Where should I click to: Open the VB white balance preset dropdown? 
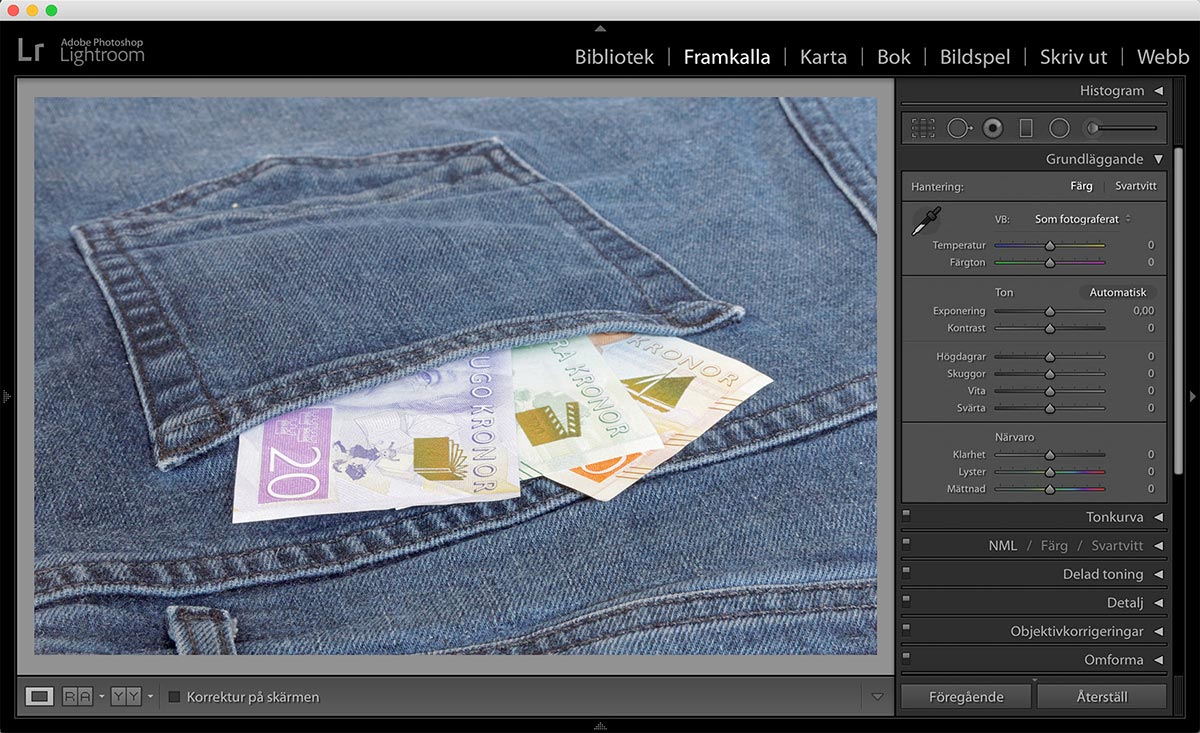click(x=1083, y=219)
